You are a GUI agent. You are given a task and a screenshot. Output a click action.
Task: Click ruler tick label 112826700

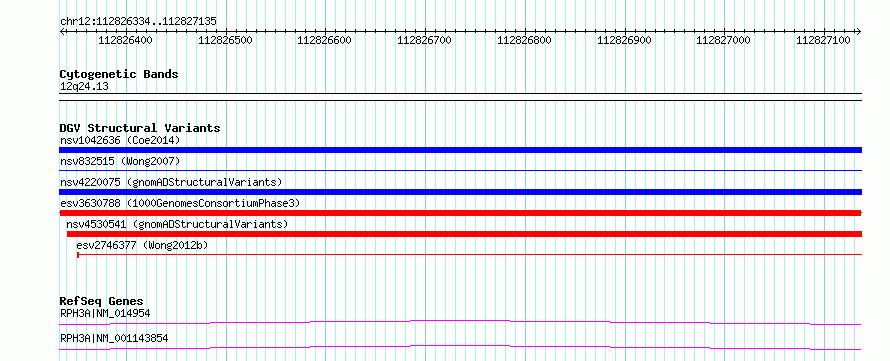(x=425, y=40)
